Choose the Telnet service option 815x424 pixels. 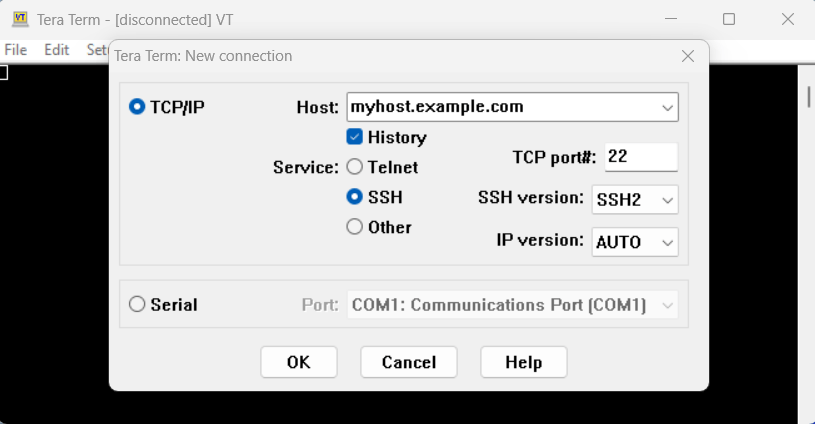click(x=354, y=167)
